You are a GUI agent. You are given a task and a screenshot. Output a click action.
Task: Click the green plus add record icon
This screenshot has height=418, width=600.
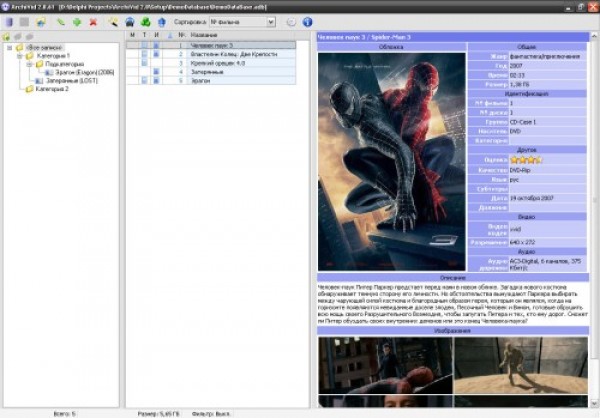[x=76, y=21]
